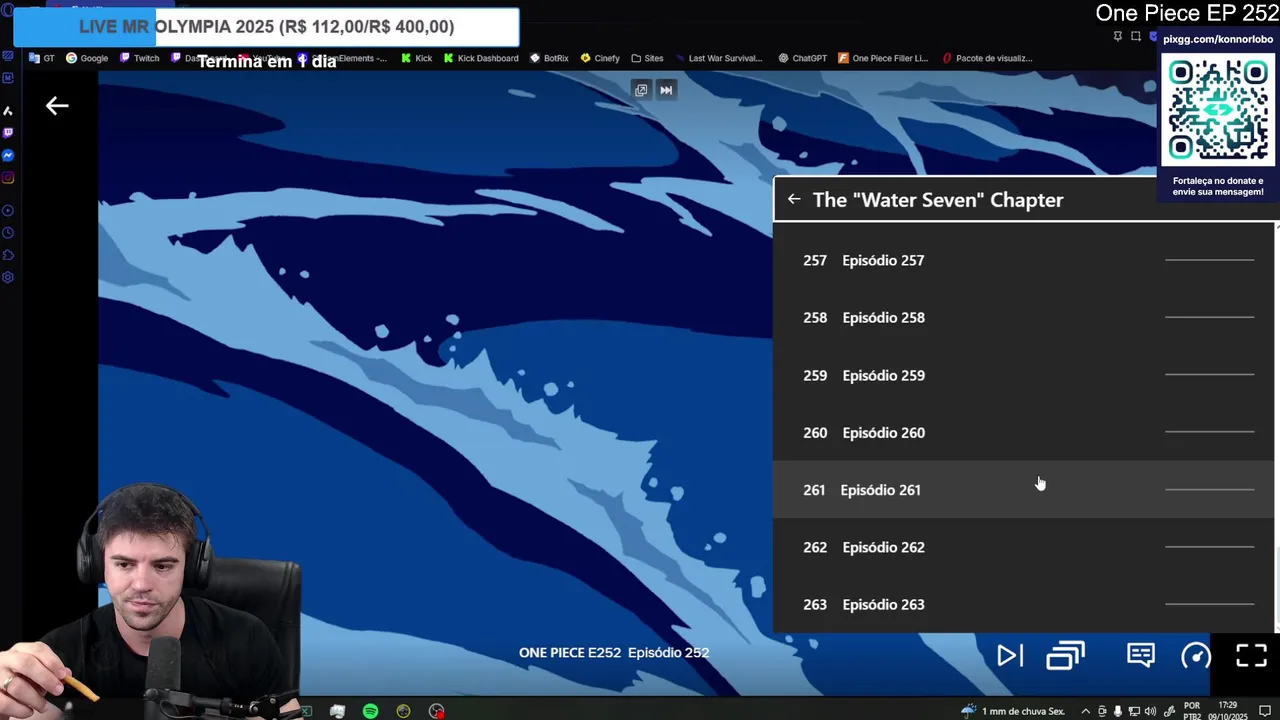Switch the POR PTB2 input language
Image resolution: width=1280 pixels, height=720 pixels.
1192,711
